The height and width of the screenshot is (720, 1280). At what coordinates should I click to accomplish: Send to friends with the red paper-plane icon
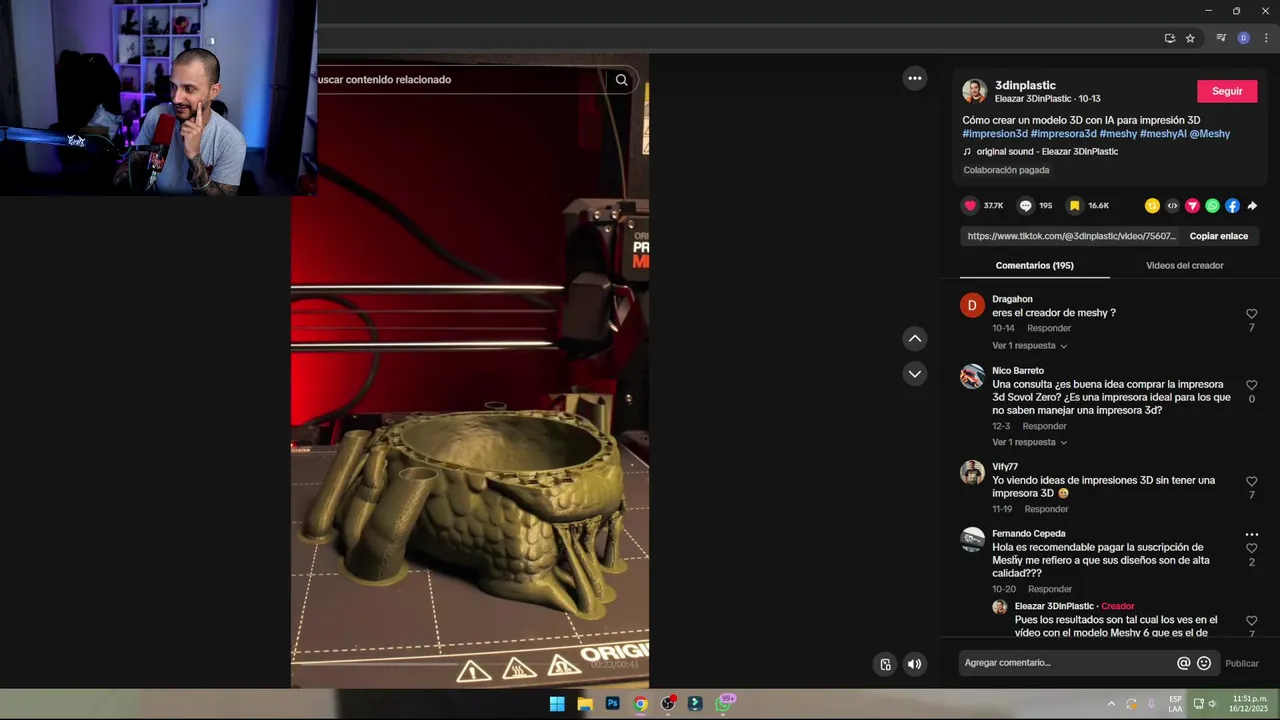pyautogui.click(x=1192, y=206)
